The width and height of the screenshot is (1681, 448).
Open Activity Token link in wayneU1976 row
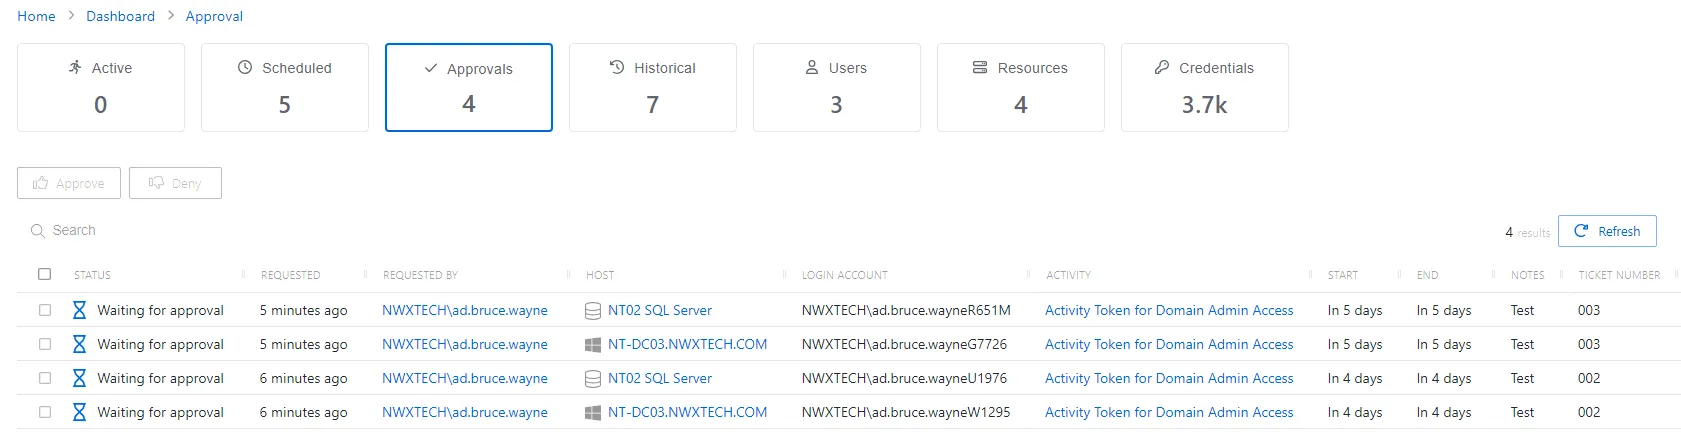pyautogui.click(x=1169, y=378)
